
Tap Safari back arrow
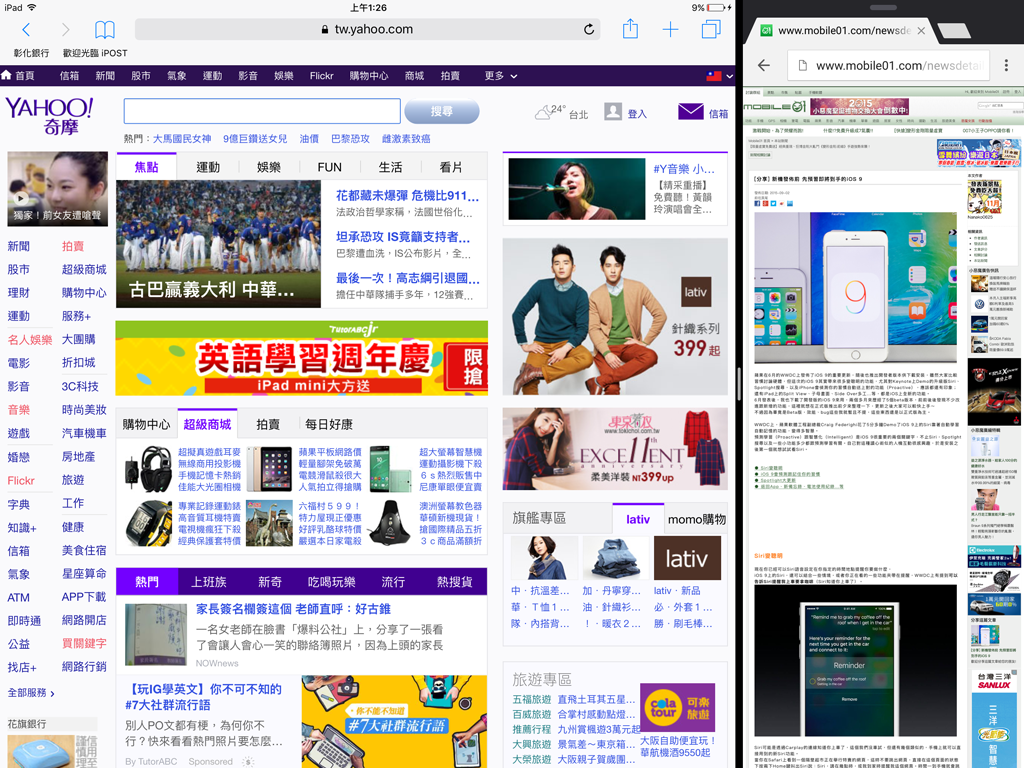(x=26, y=29)
